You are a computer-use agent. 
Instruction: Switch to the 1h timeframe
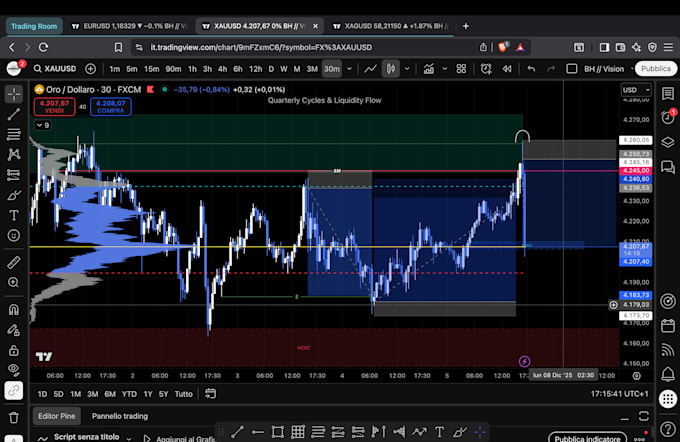click(192, 69)
